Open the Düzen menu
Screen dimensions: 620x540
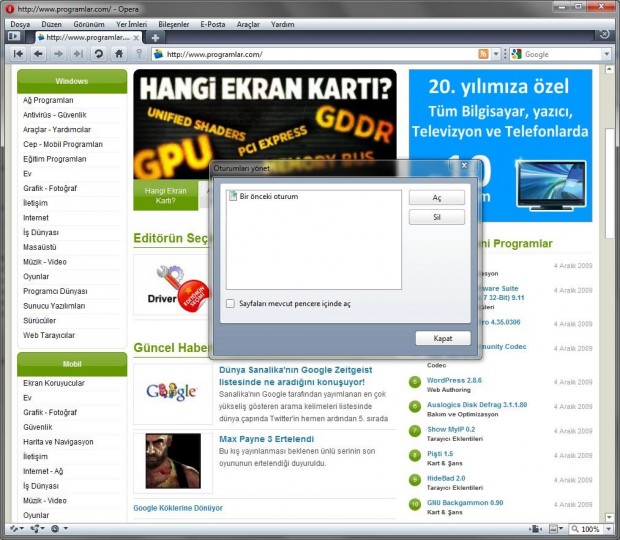(51, 24)
